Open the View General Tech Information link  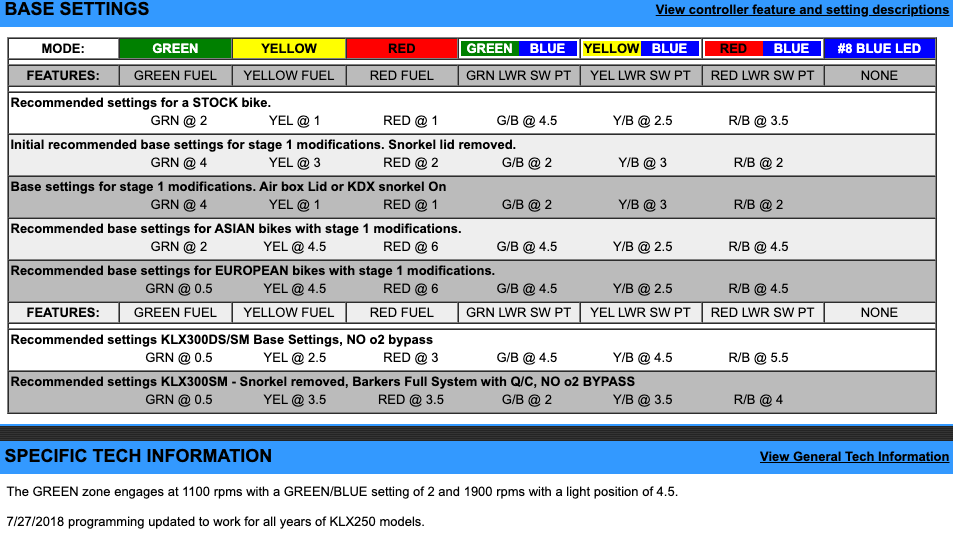coord(854,457)
